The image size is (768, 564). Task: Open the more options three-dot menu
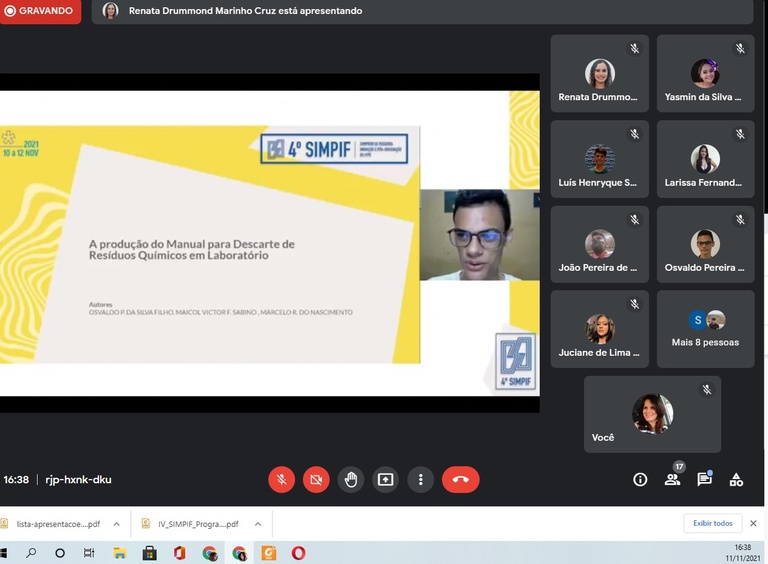(x=421, y=480)
